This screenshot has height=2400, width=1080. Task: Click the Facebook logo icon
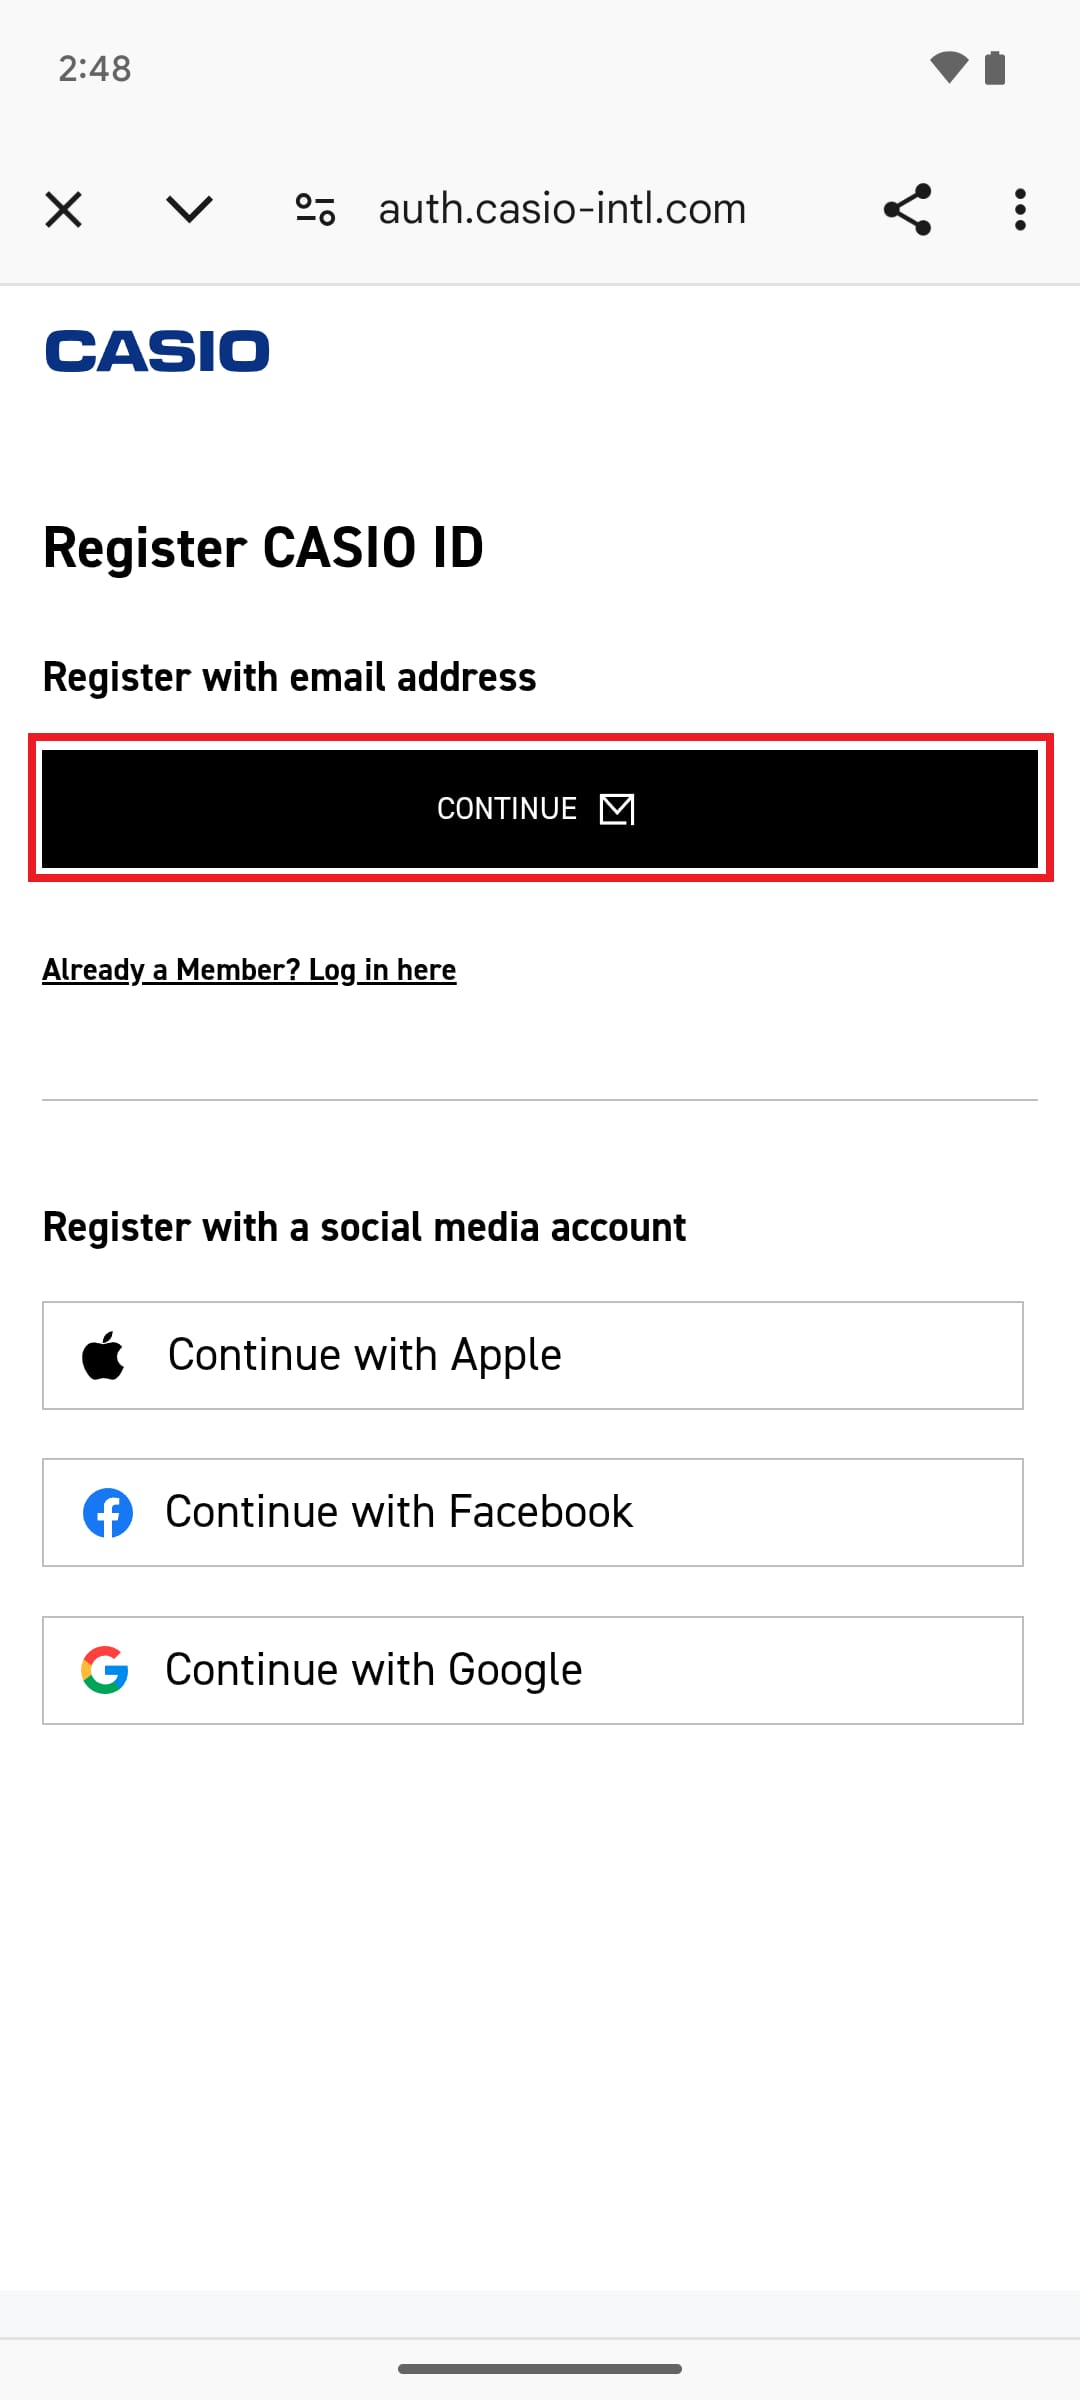107,1513
